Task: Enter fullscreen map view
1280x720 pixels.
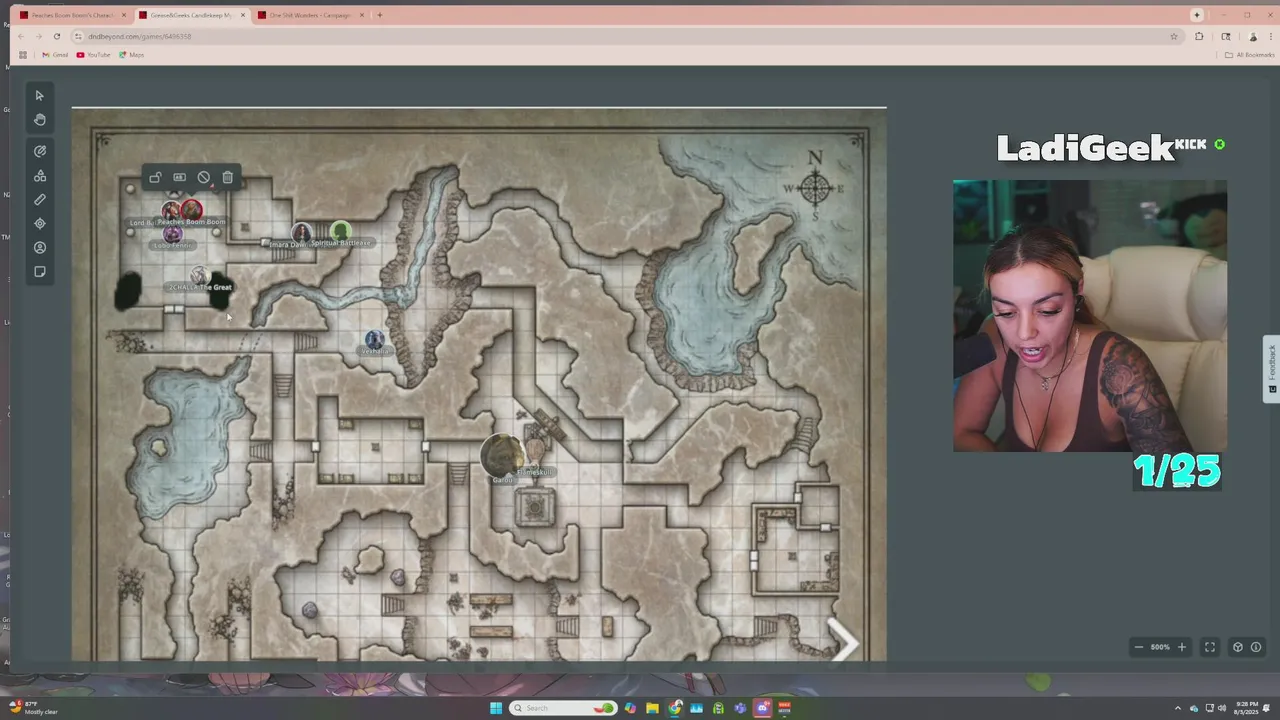Action: pos(1209,647)
